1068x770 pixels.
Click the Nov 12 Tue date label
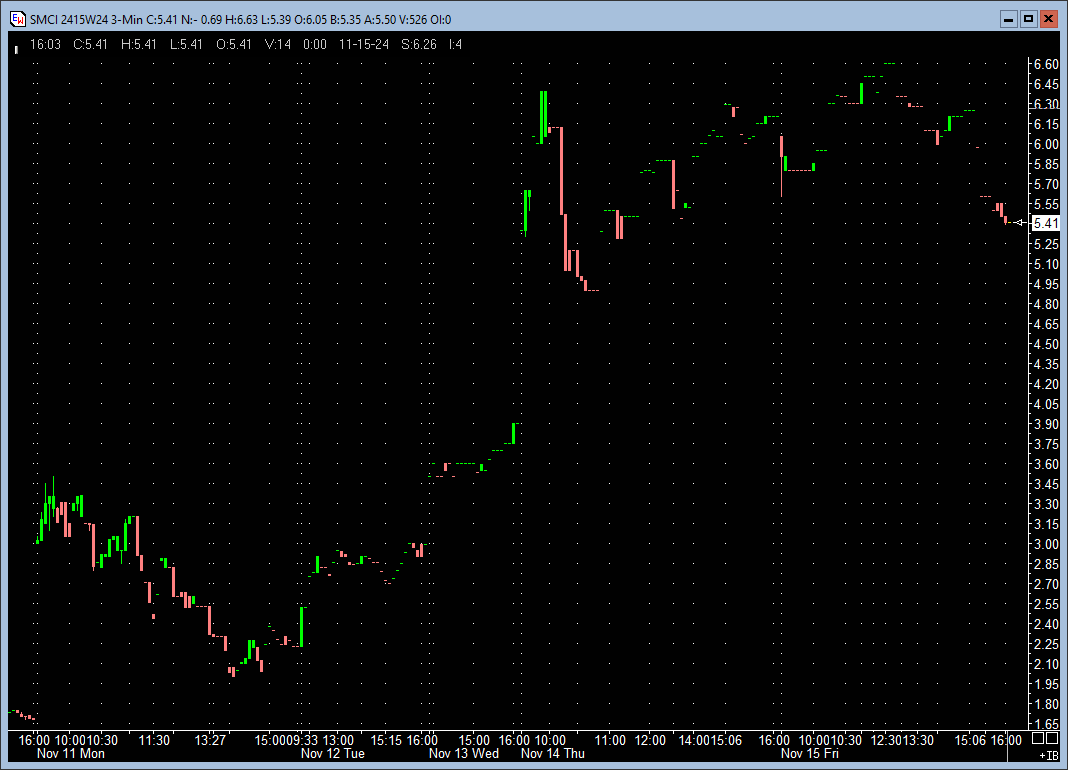coord(333,754)
